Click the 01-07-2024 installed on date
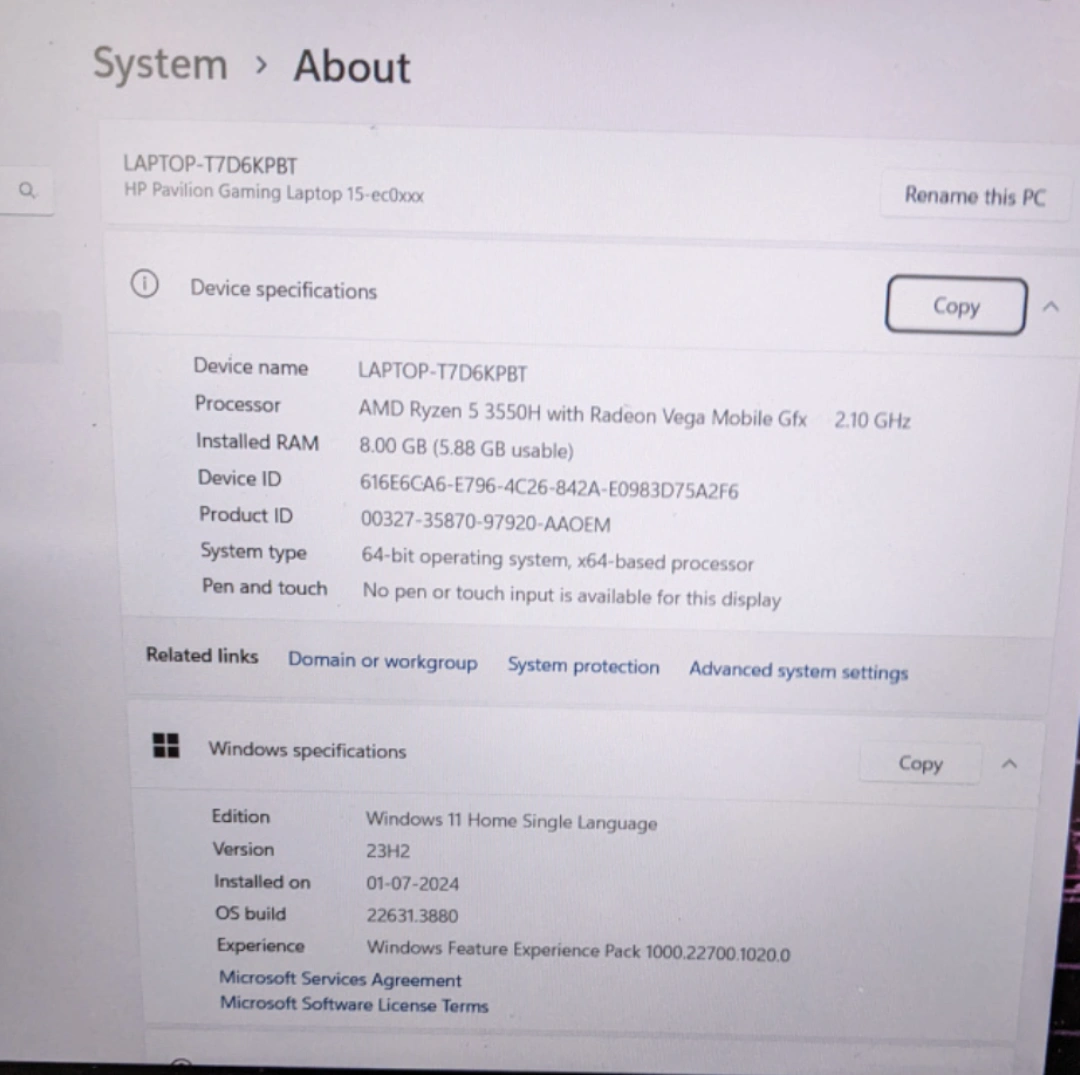This screenshot has width=1080, height=1075. (x=413, y=884)
